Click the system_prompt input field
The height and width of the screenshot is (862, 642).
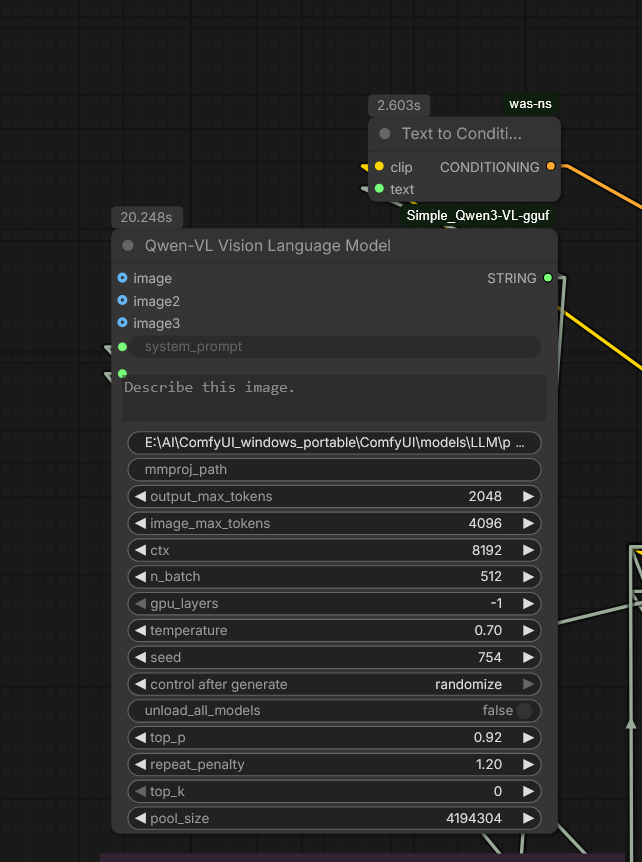coord(334,347)
